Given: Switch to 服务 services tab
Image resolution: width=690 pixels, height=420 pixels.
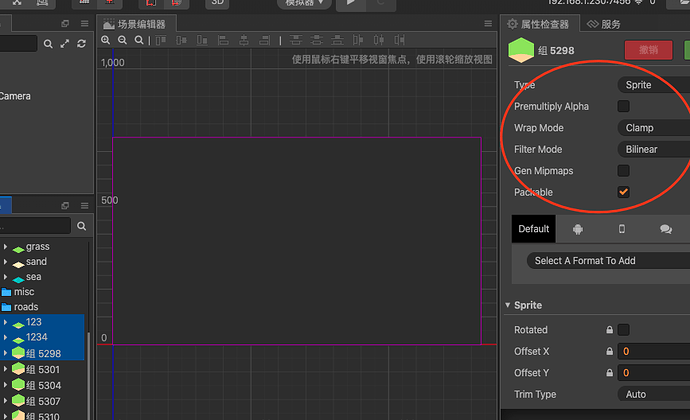Looking at the screenshot, I should click(x=604, y=24).
